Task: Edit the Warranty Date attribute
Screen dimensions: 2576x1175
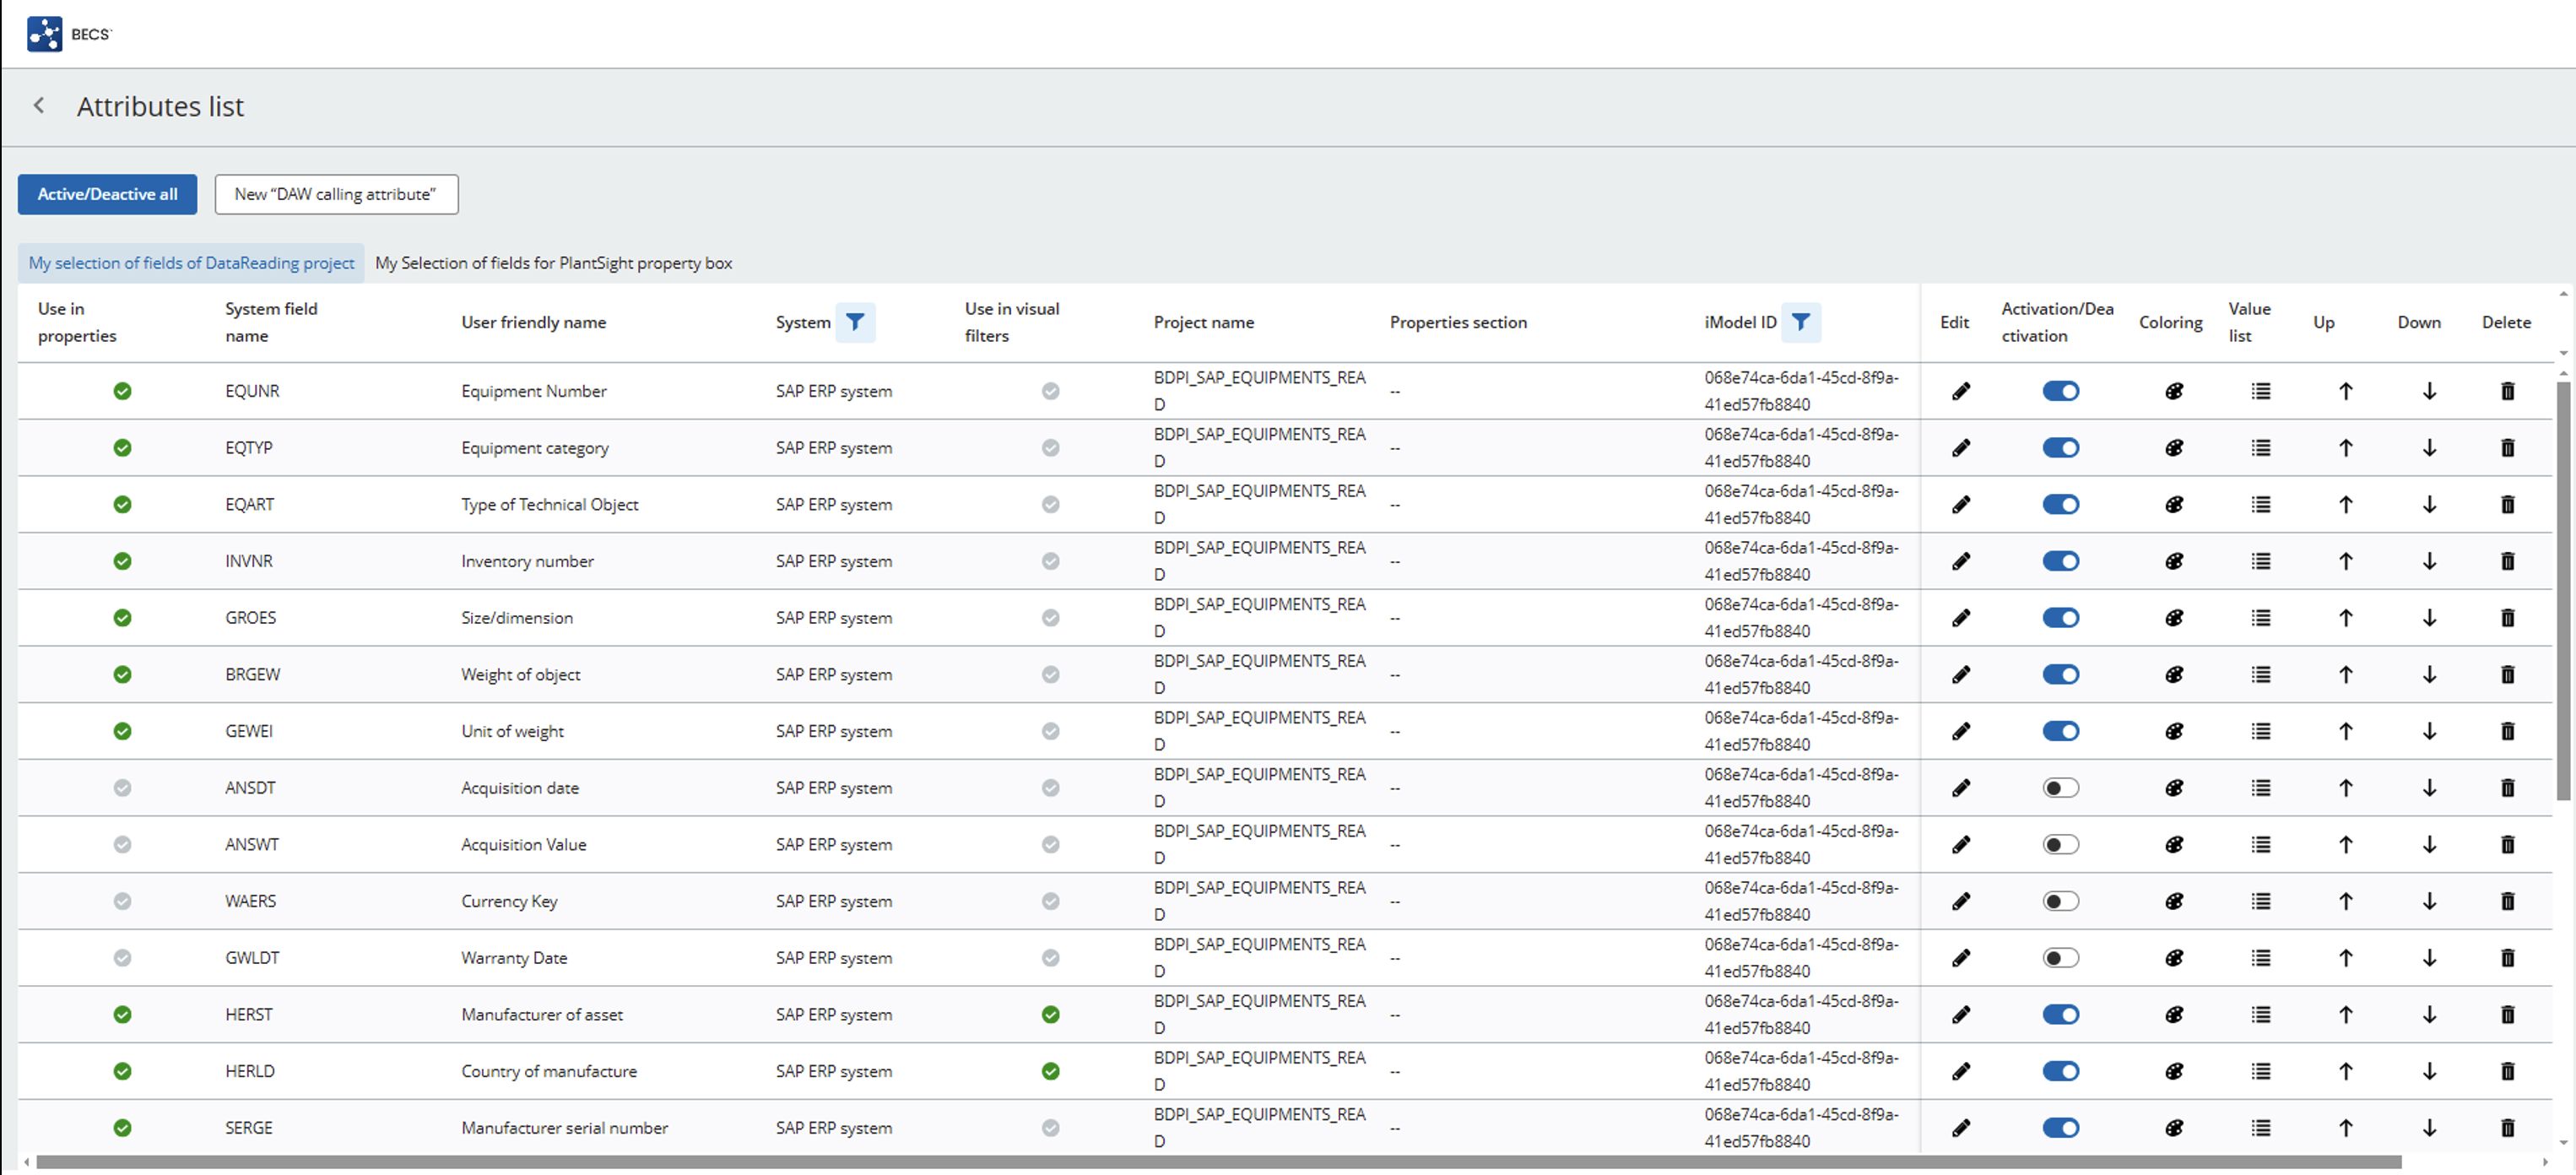Action: (1960, 957)
